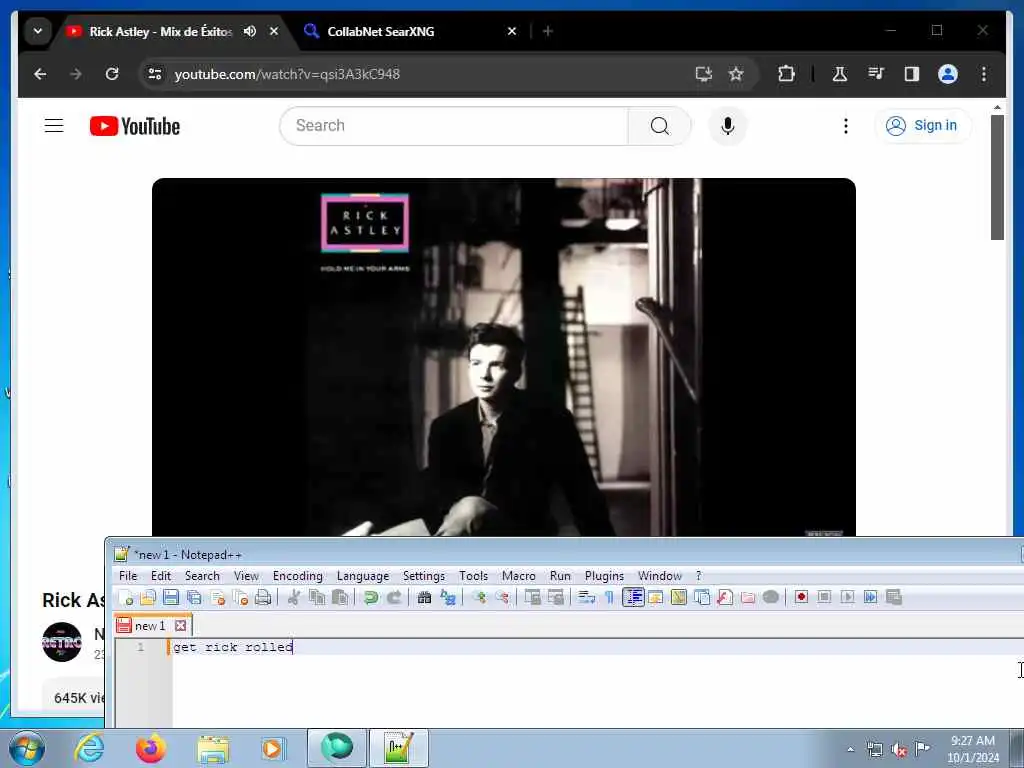Open Windows Start menu orb
This screenshot has height=768, width=1024.
coord(27,748)
